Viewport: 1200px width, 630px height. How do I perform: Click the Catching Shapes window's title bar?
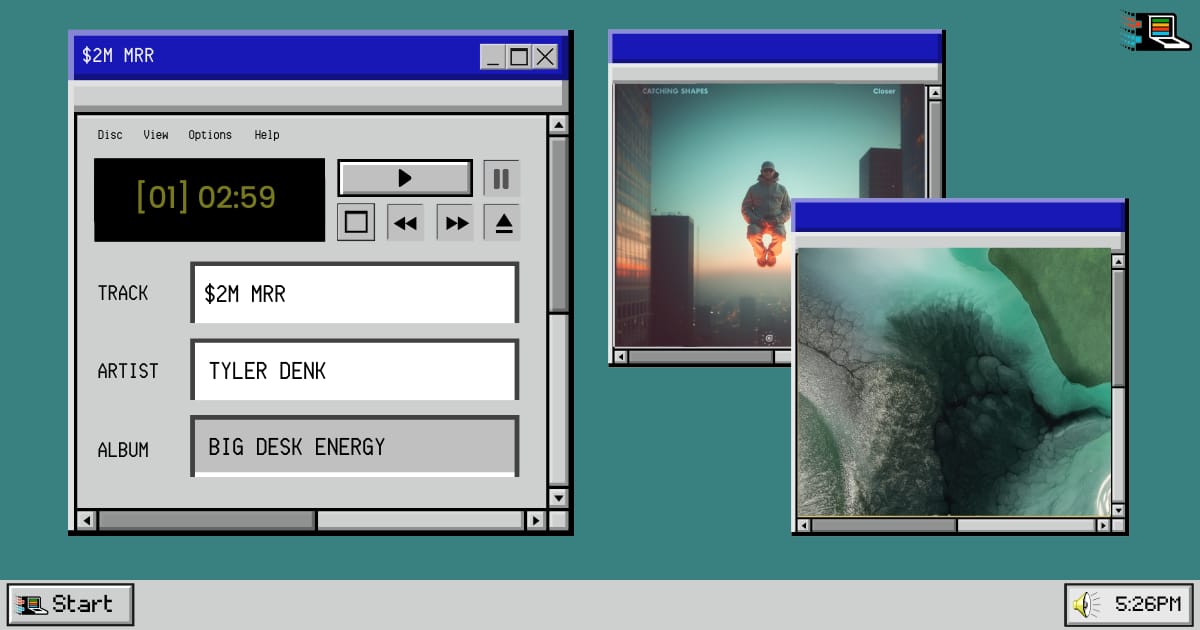[x=776, y=47]
